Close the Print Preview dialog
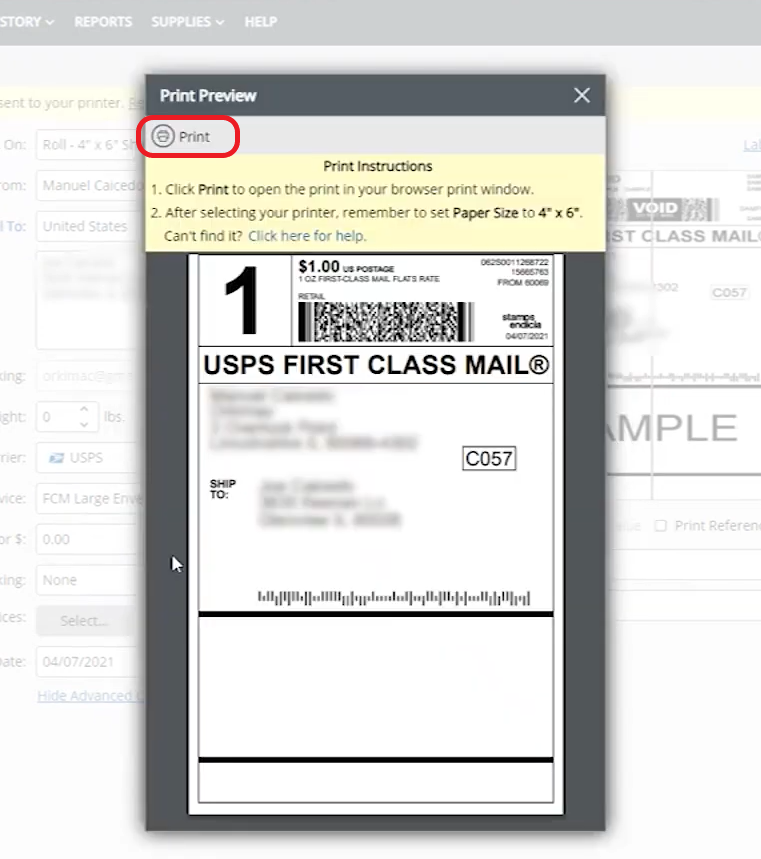The height and width of the screenshot is (859, 761). pyautogui.click(x=582, y=95)
